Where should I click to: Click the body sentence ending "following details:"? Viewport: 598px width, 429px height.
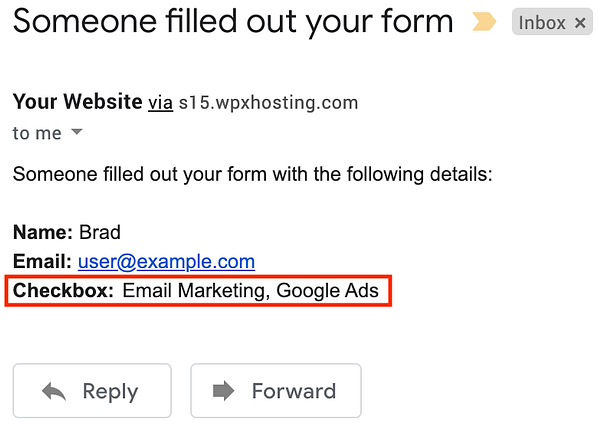[252, 175]
